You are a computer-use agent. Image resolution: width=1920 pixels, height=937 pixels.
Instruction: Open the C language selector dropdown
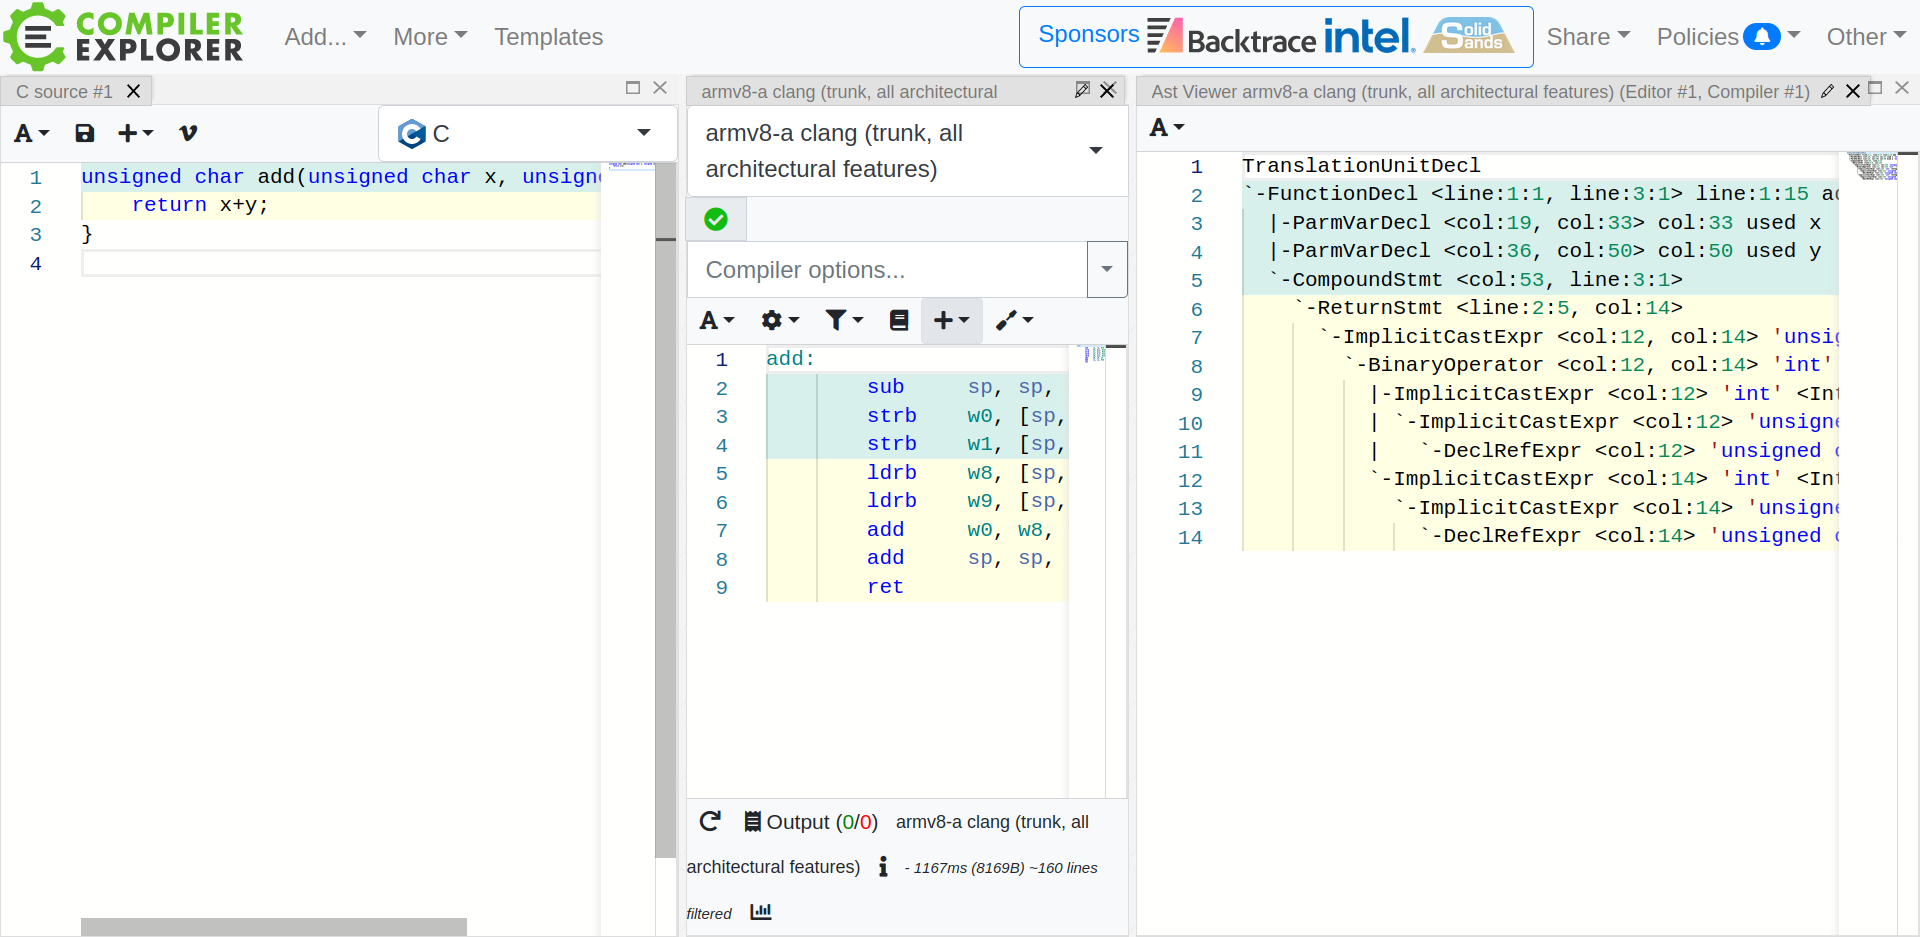click(526, 133)
